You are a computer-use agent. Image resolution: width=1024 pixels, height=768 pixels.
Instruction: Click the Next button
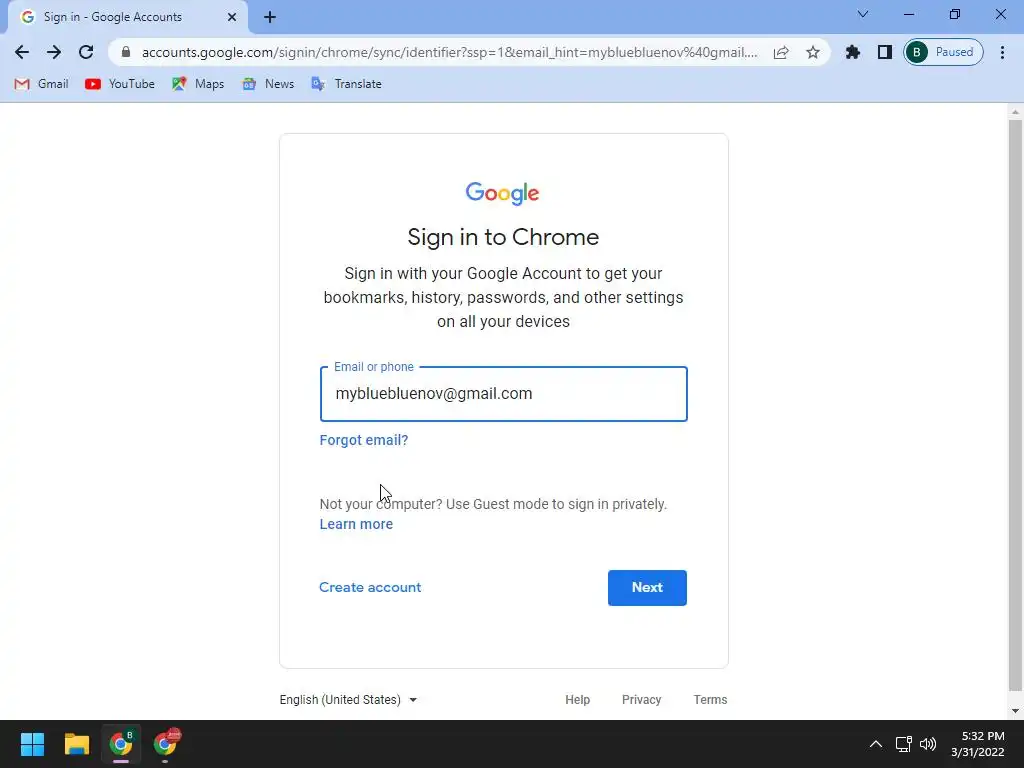pos(647,587)
